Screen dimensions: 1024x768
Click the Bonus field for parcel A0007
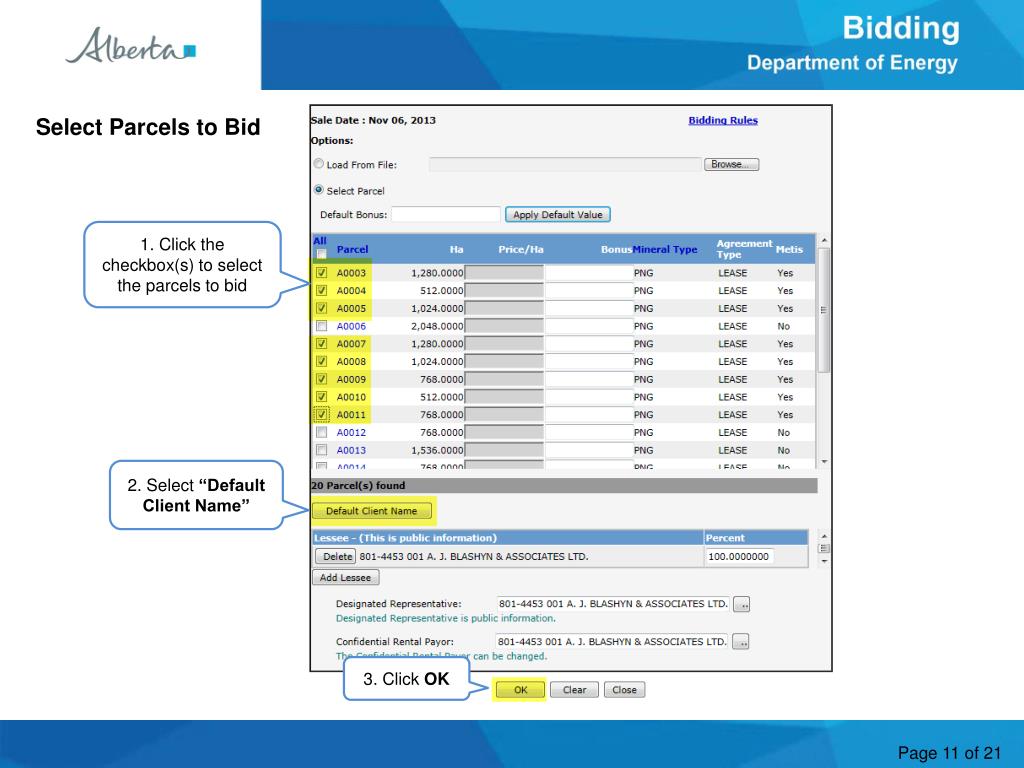589,344
